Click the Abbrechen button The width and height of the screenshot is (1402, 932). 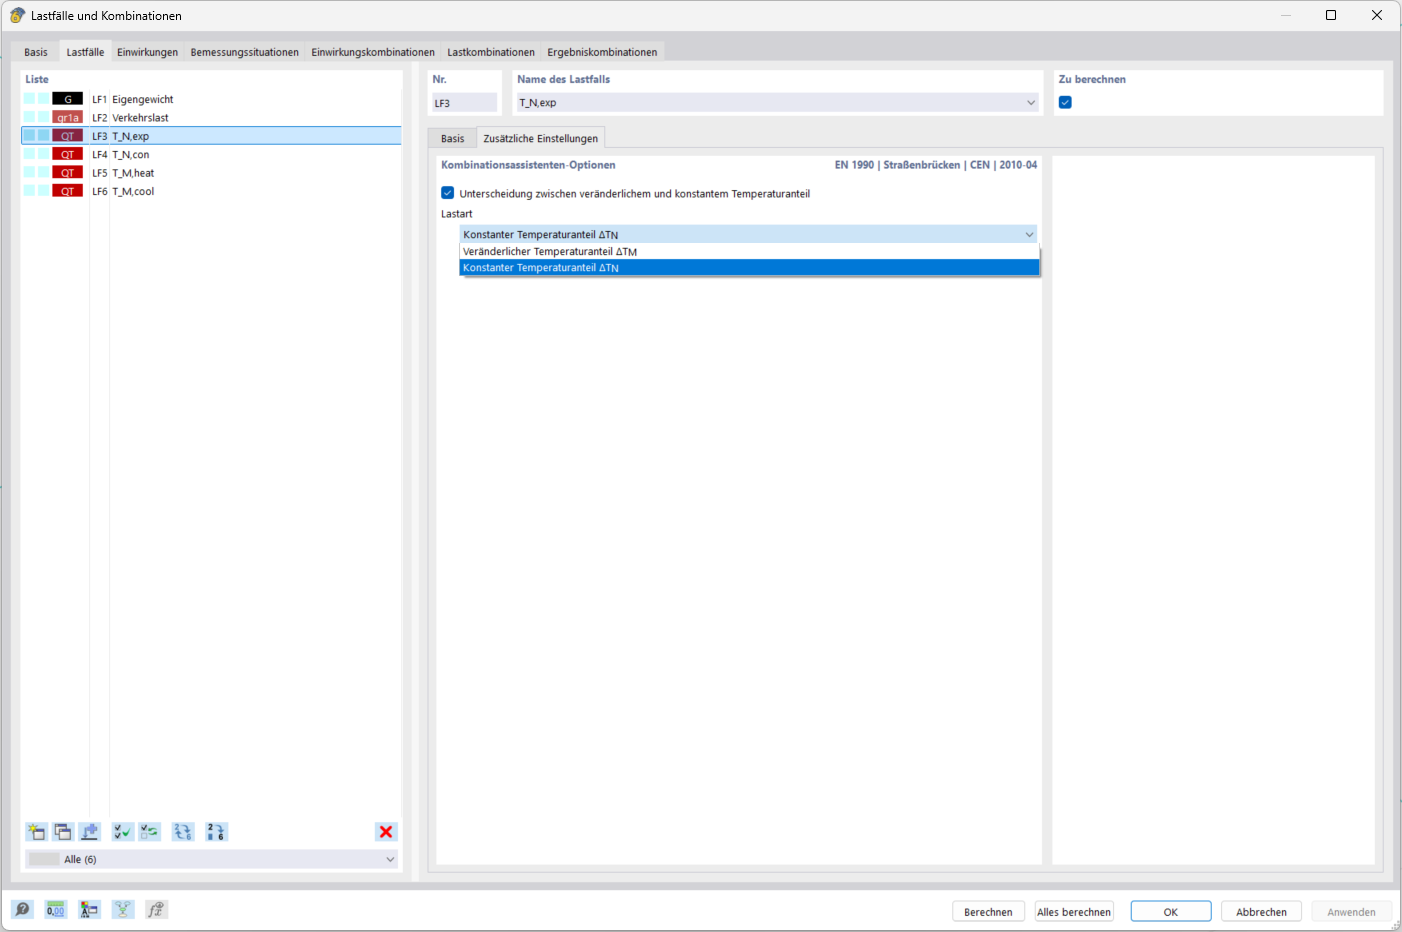pos(1261,912)
